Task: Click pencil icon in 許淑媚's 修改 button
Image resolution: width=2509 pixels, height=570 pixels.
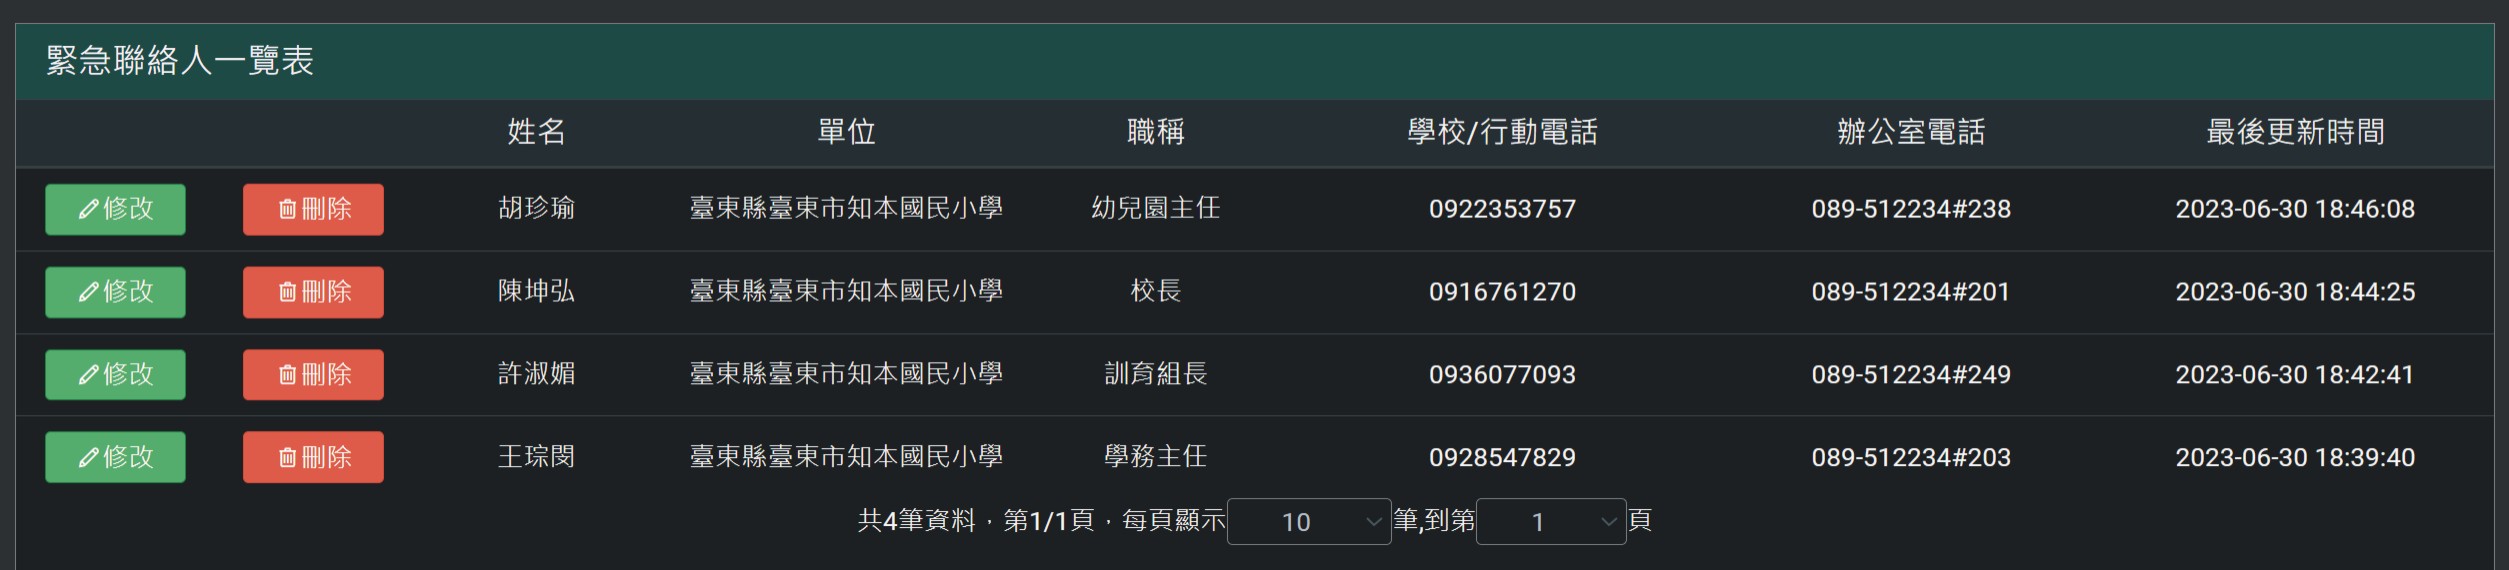Action: [89, 375]
